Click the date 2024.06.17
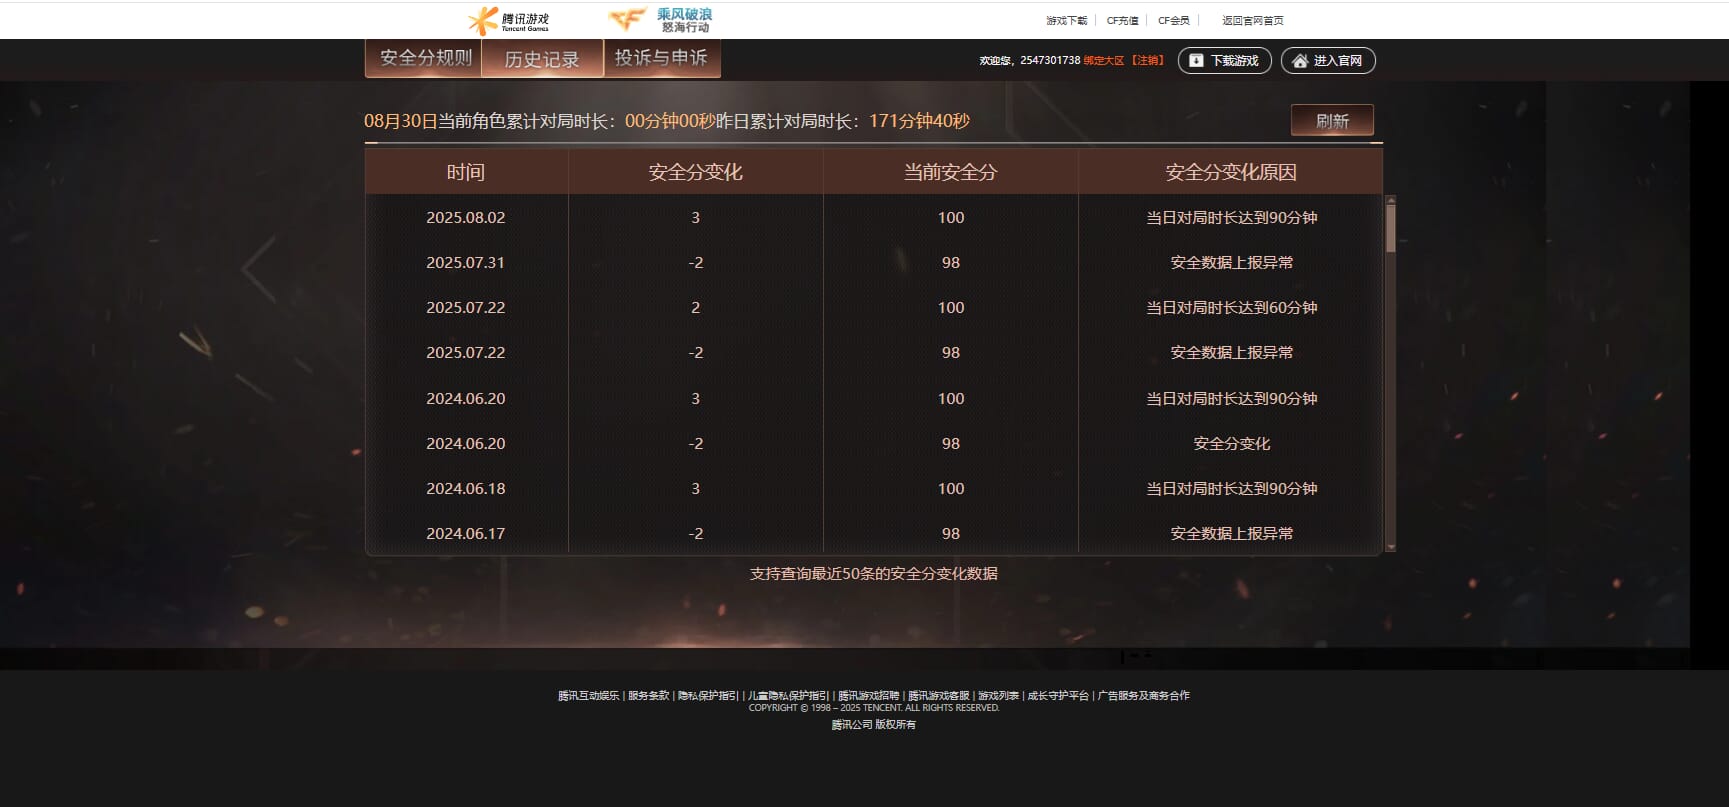Image resolution: width=1729 pixels, height=807 pixels. [466, 534]
